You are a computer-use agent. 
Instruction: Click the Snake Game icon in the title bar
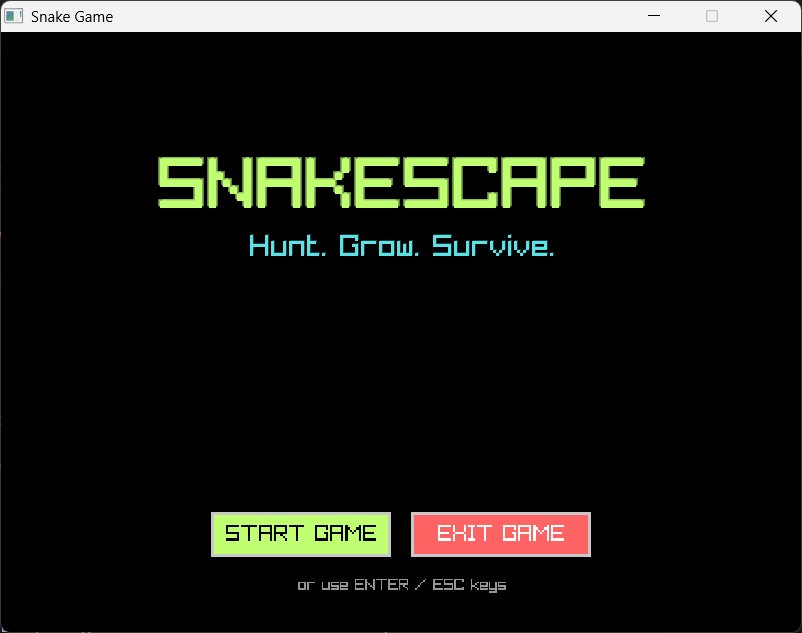14,16
